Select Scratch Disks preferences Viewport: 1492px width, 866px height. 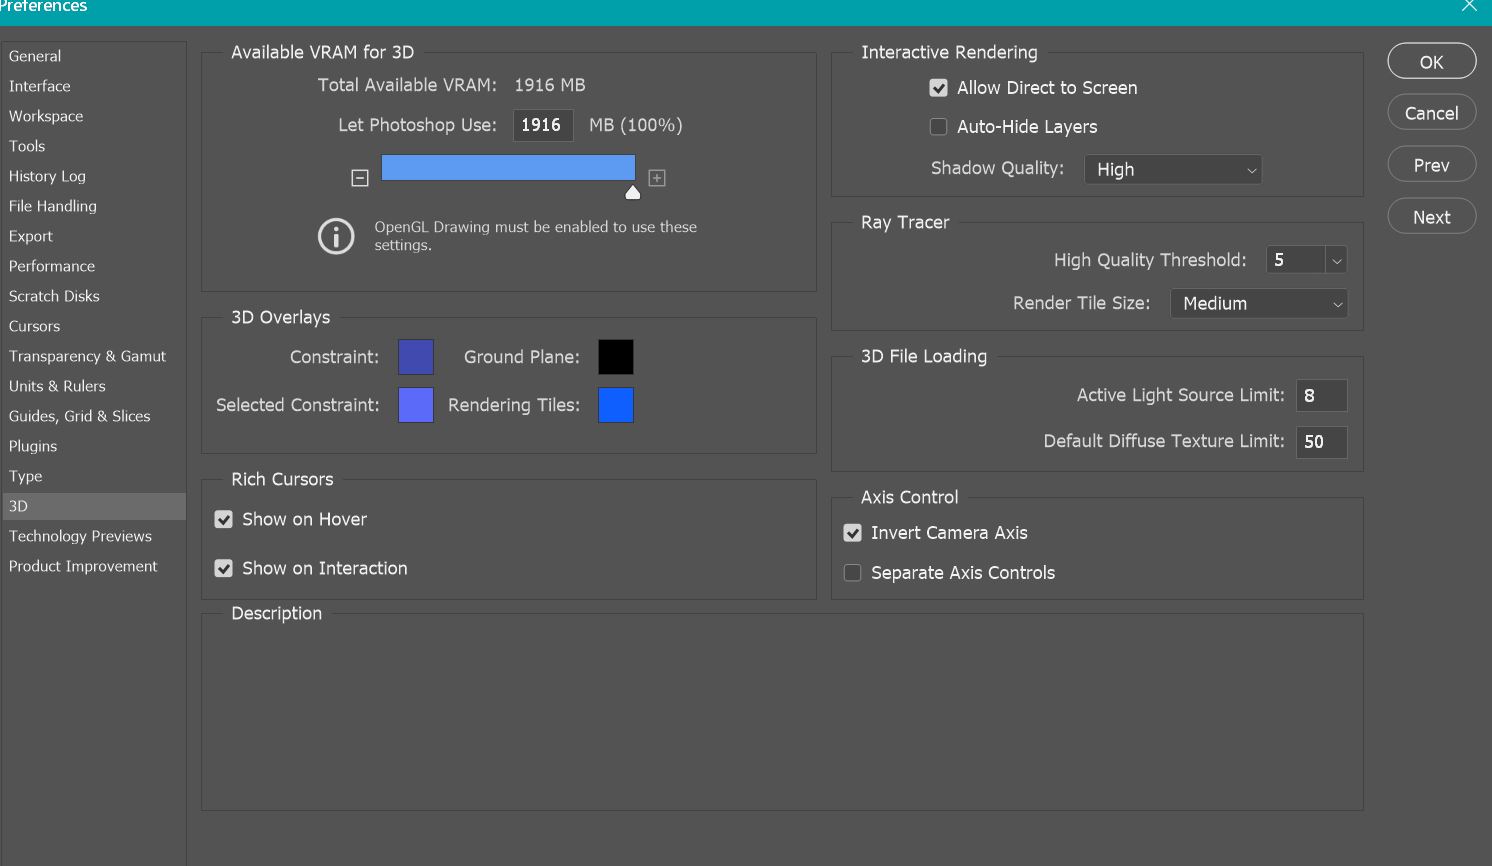pos(93,296)
